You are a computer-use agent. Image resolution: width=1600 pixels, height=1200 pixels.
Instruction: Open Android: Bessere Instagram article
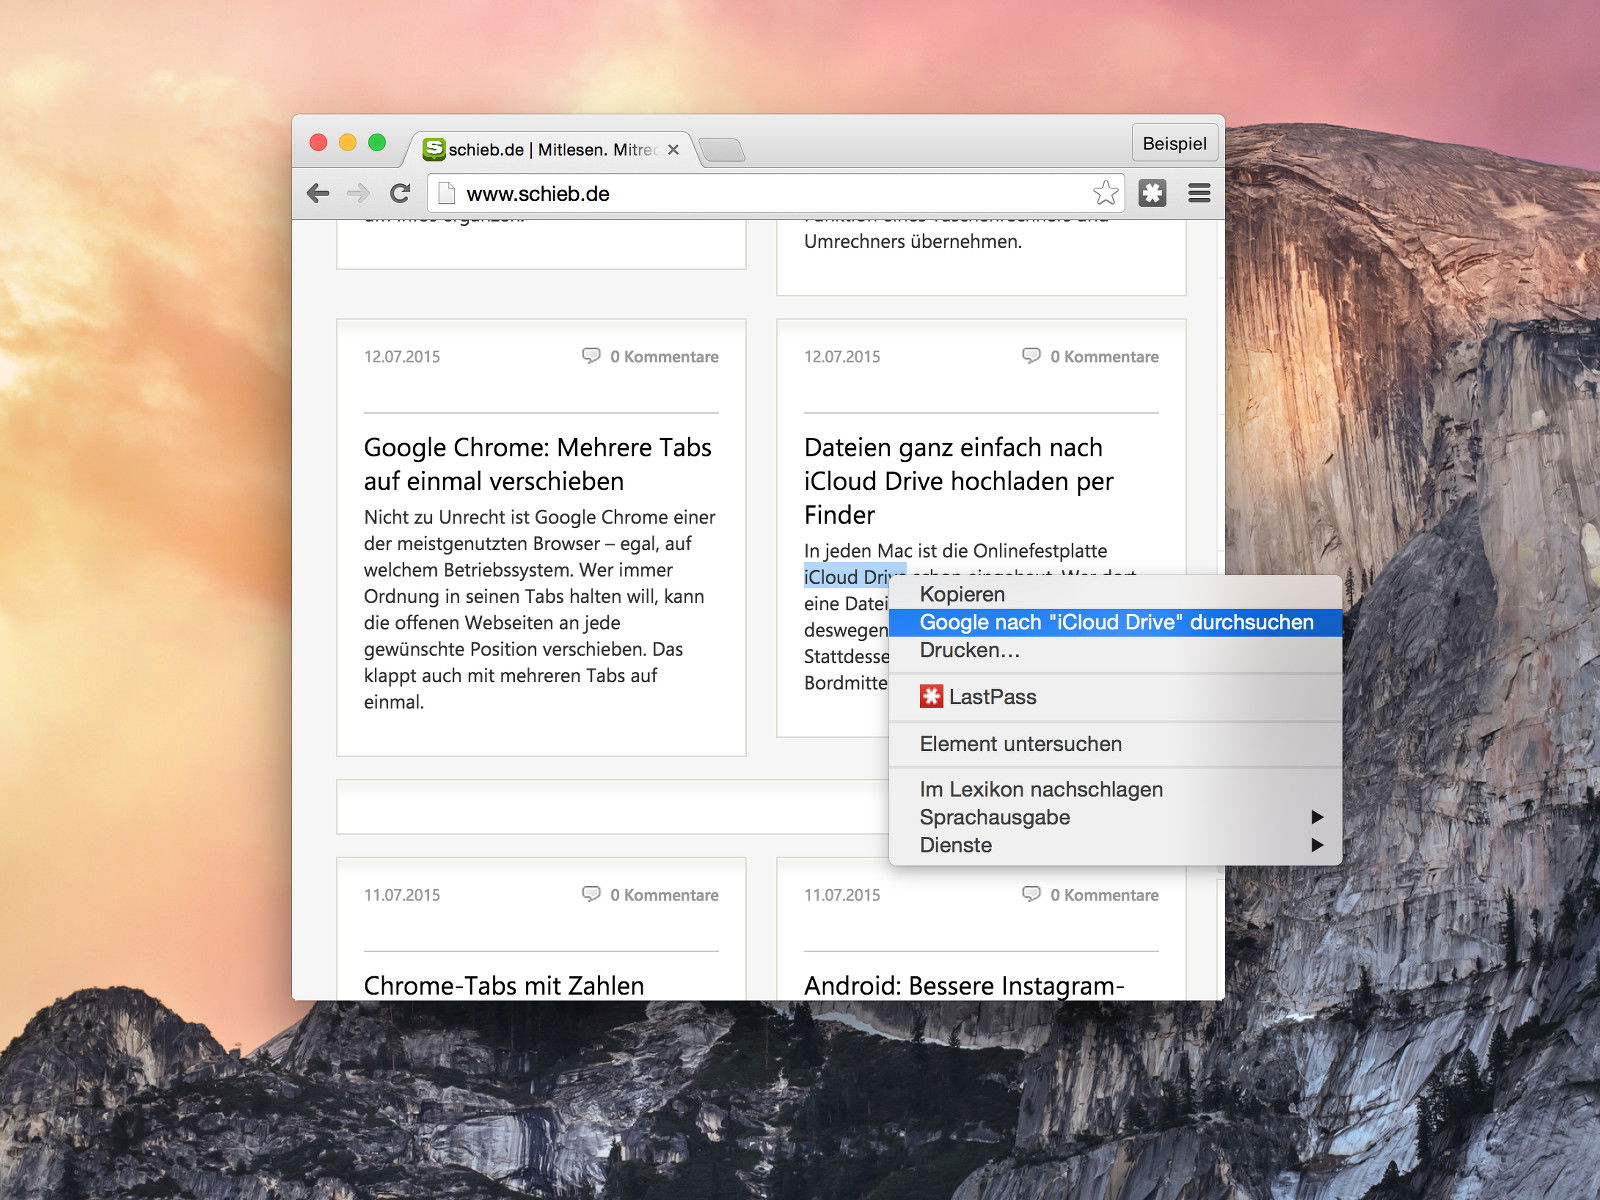964,985
